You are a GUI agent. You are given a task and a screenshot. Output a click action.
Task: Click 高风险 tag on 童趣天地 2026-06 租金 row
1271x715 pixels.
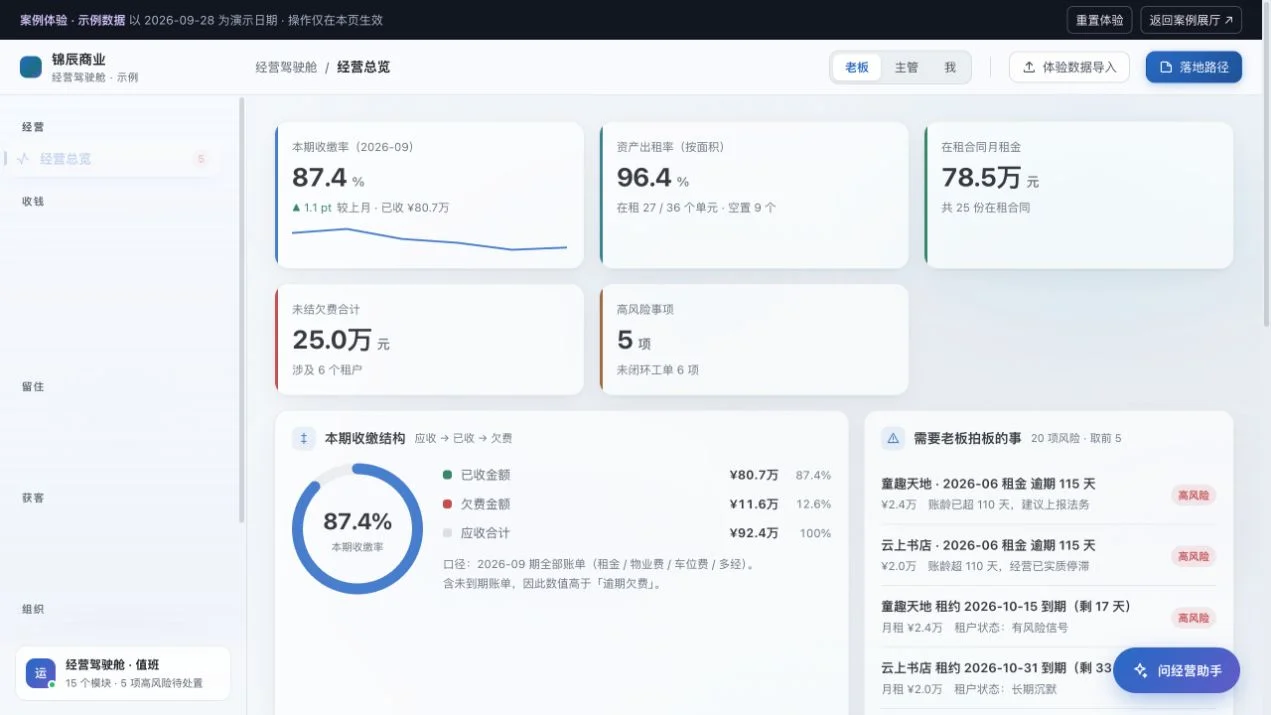(1194, 495)
